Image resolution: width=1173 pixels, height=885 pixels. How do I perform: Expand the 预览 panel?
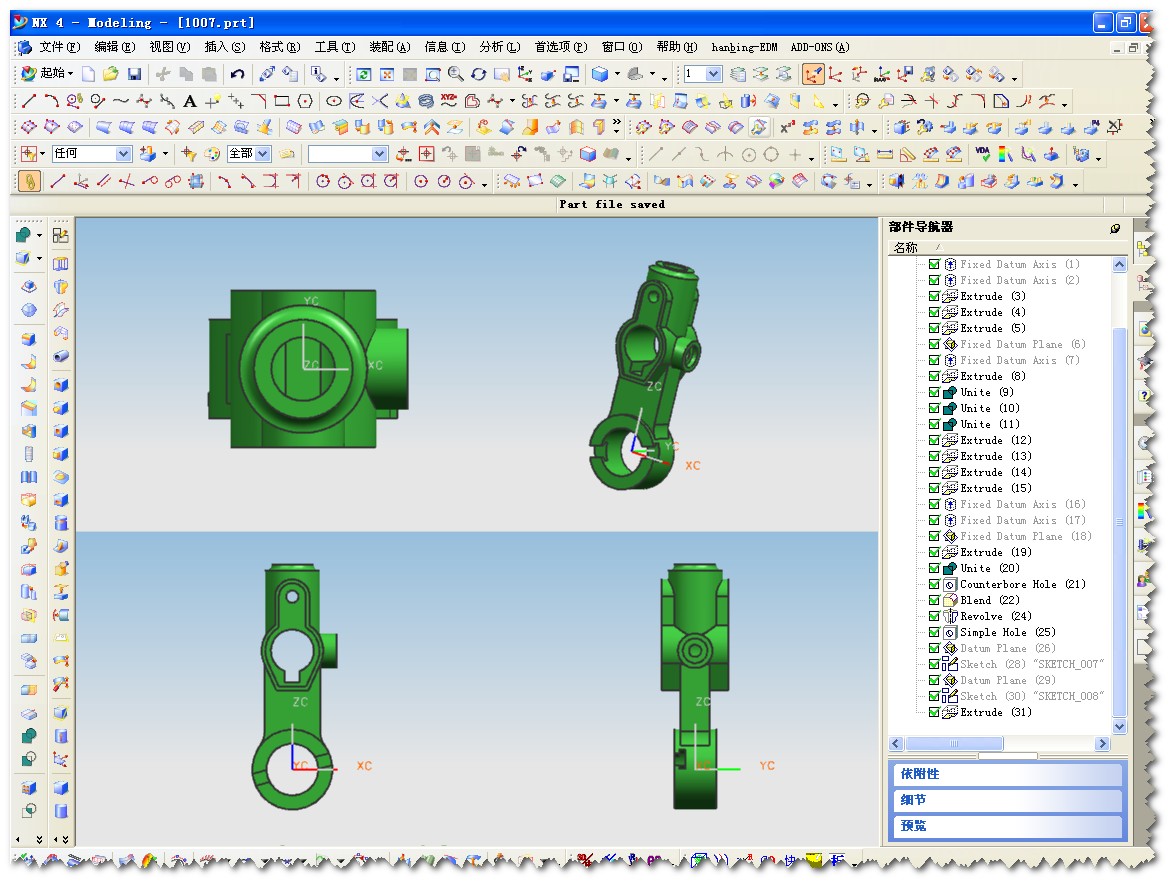click(1008, 826)
